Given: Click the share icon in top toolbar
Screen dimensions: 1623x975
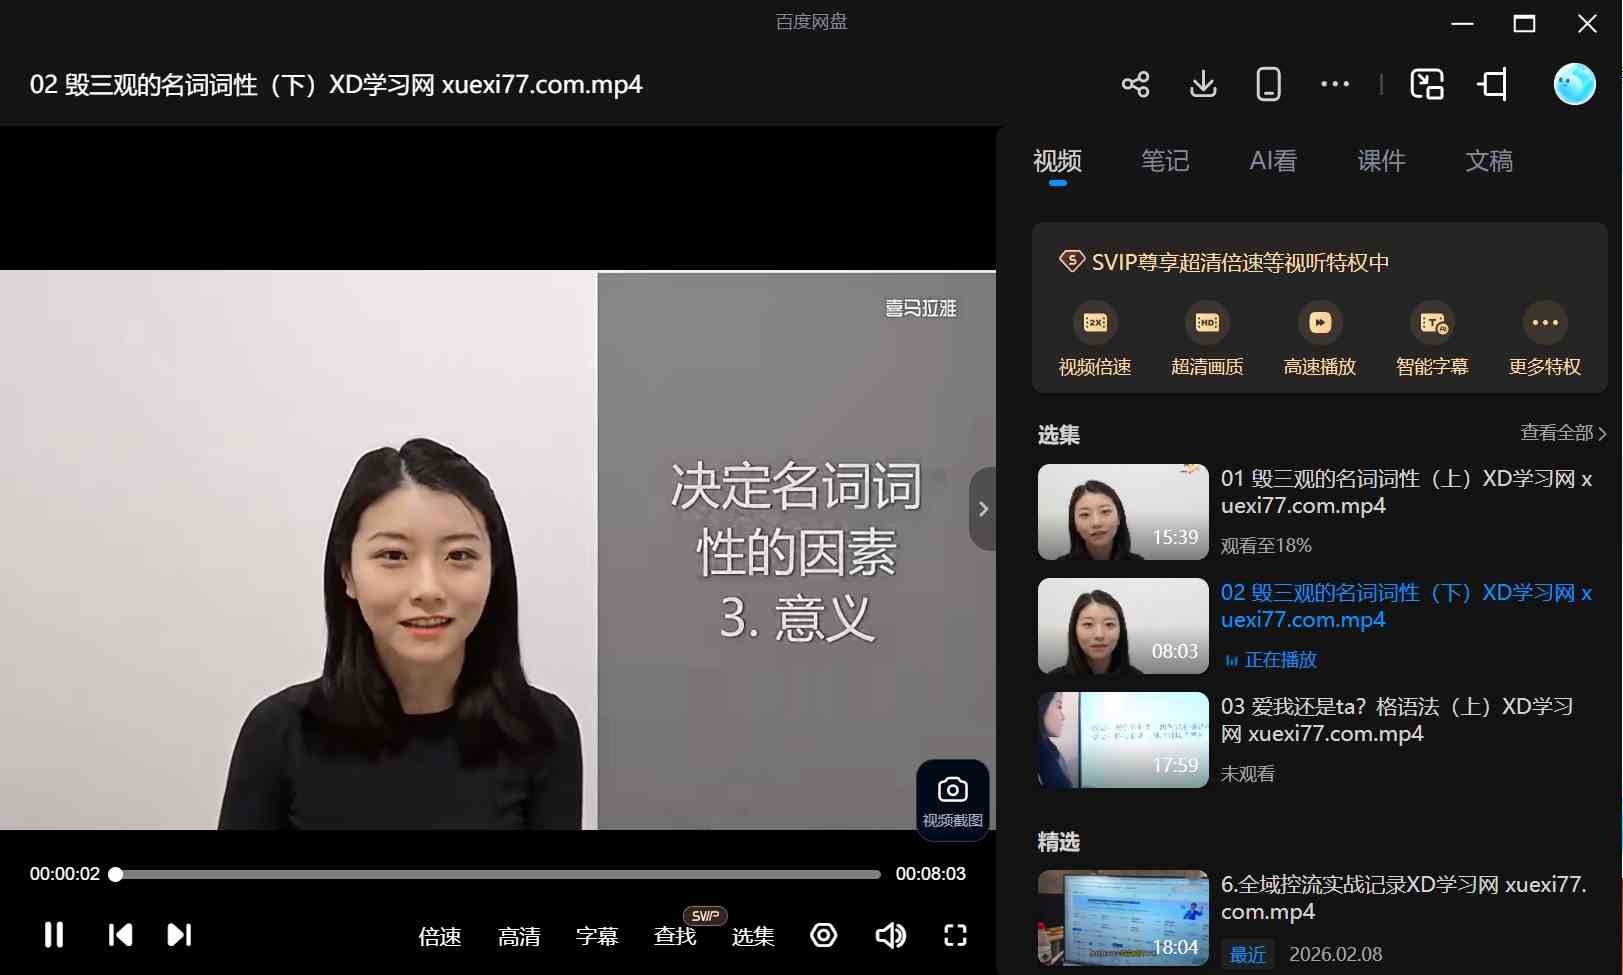Looking at the screenshot, I should tap(1135, 84).
